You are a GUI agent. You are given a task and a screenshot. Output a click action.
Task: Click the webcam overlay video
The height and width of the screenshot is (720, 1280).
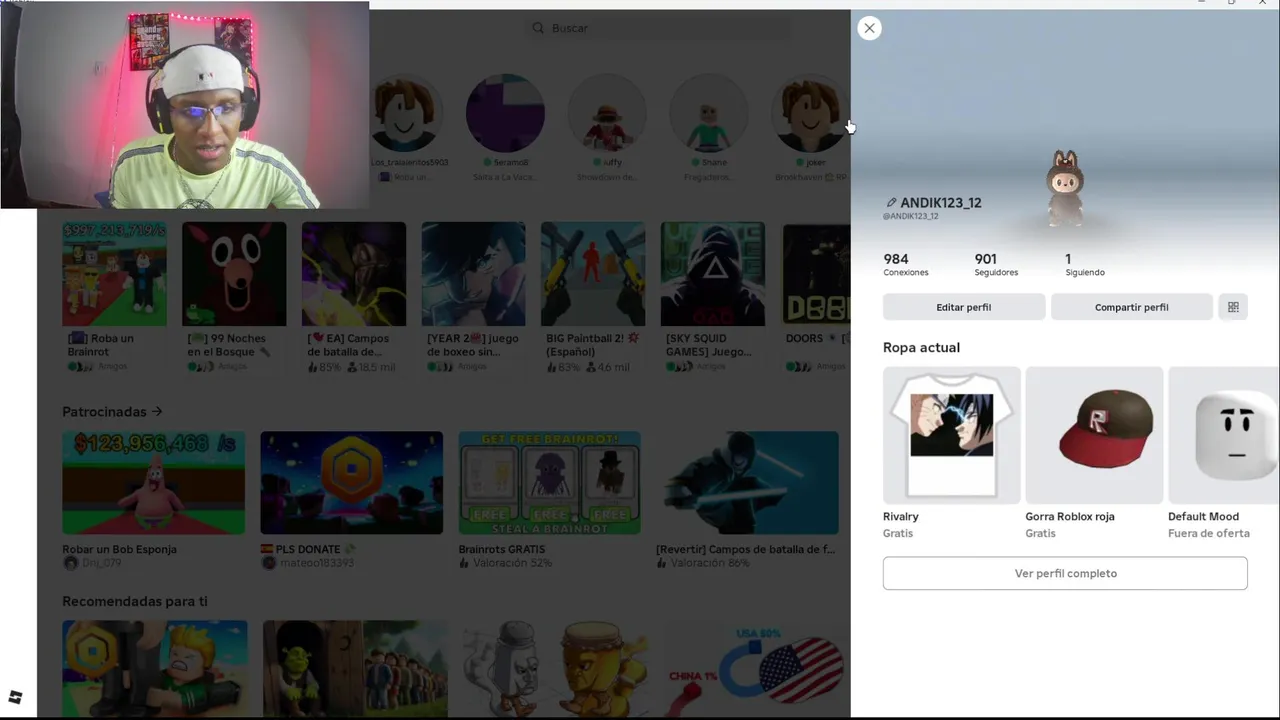(185, 105)
